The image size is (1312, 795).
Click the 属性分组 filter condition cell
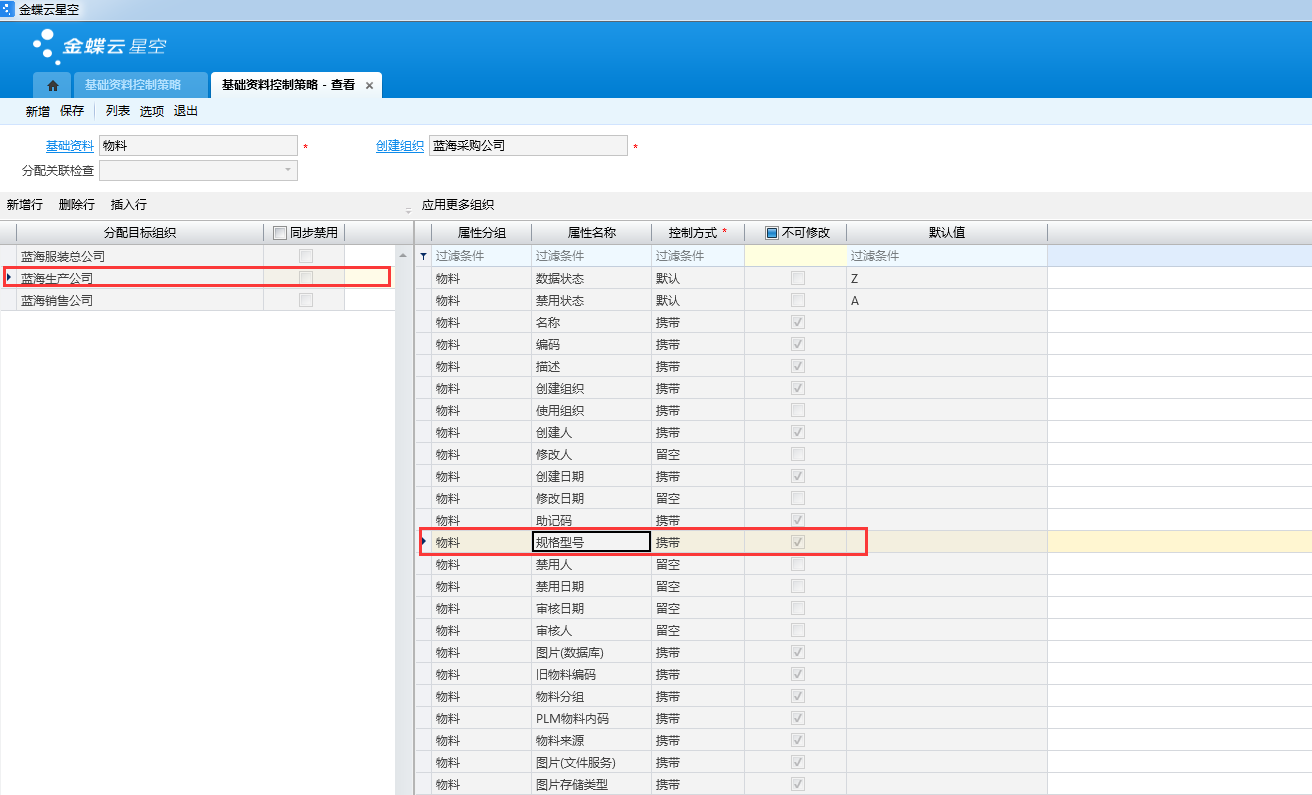coord(481,256)
